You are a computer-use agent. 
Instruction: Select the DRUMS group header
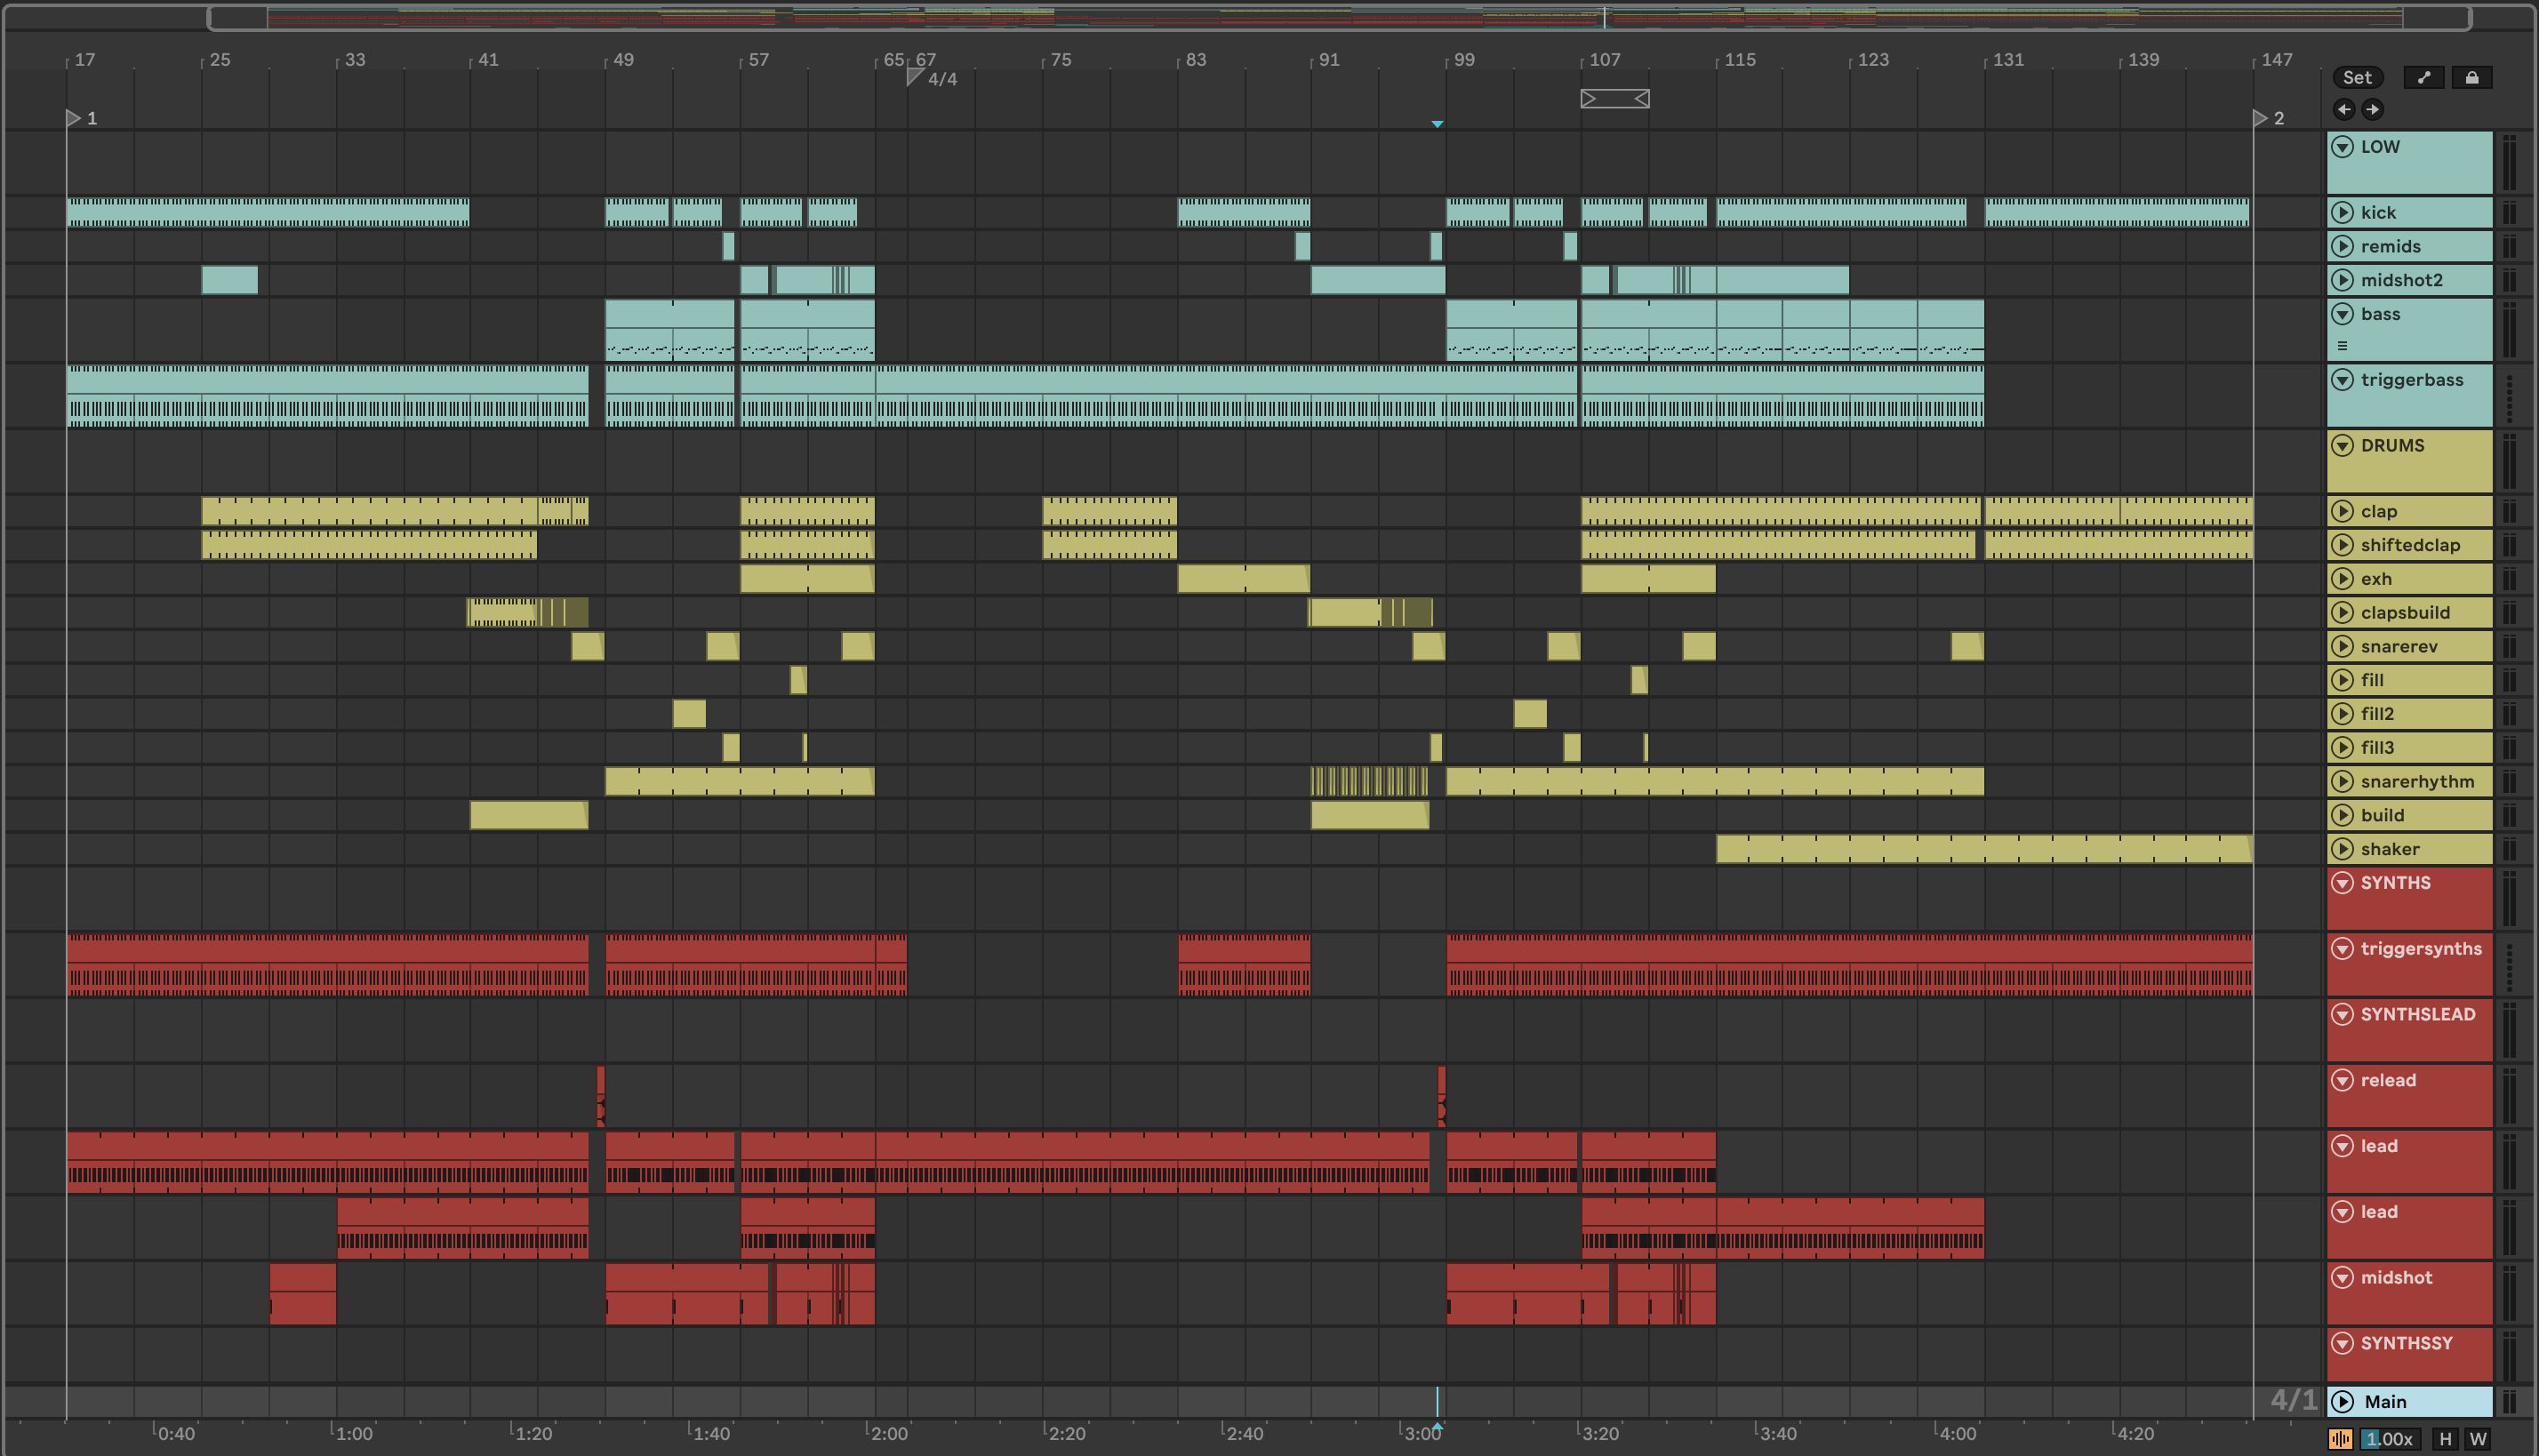(2410, 461)
